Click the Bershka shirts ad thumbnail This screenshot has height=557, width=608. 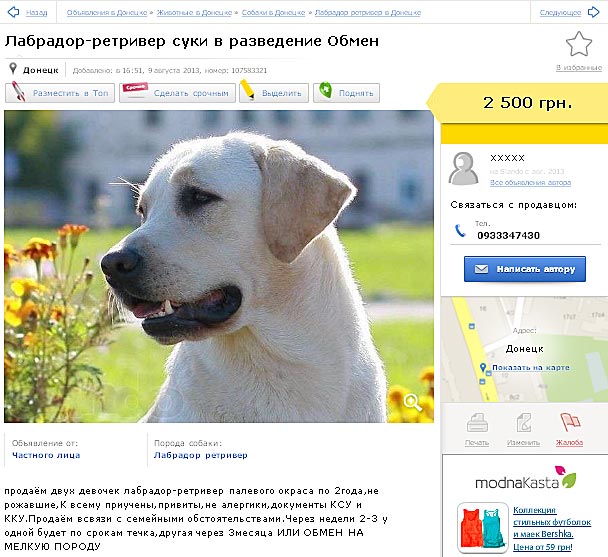click(x=483, y=528)
